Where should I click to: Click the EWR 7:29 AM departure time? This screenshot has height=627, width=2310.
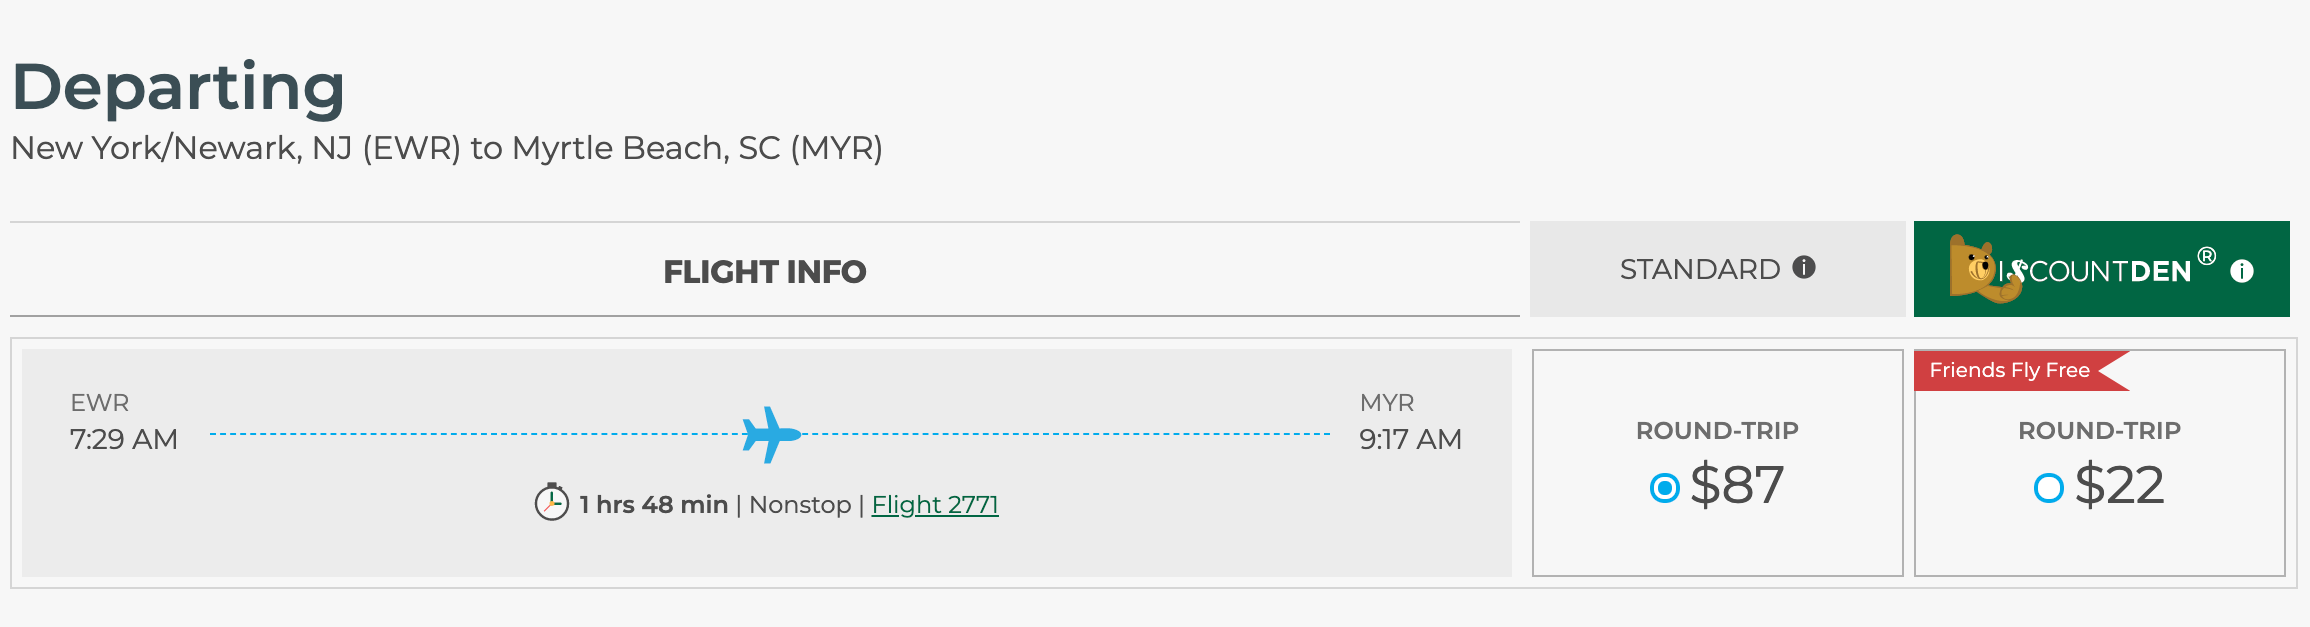(123, 439)
